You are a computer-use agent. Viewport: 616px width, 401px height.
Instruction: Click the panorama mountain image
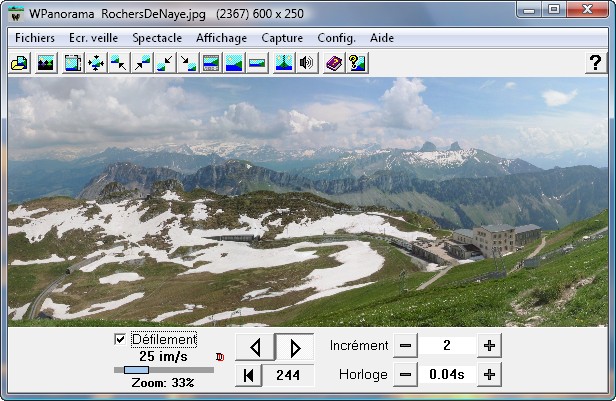[308, 201]
